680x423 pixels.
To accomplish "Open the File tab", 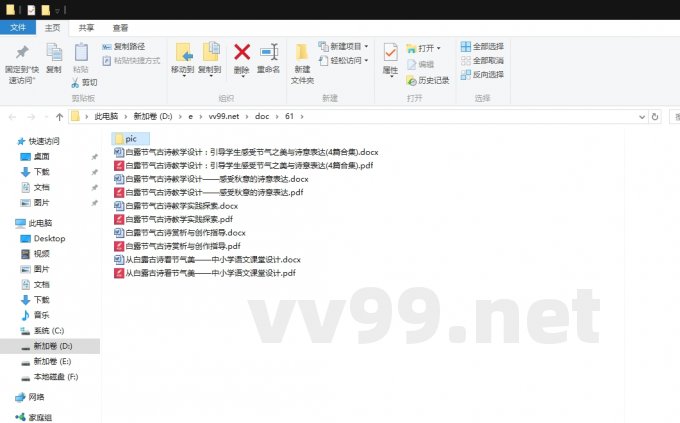I will tap(18, 27).
